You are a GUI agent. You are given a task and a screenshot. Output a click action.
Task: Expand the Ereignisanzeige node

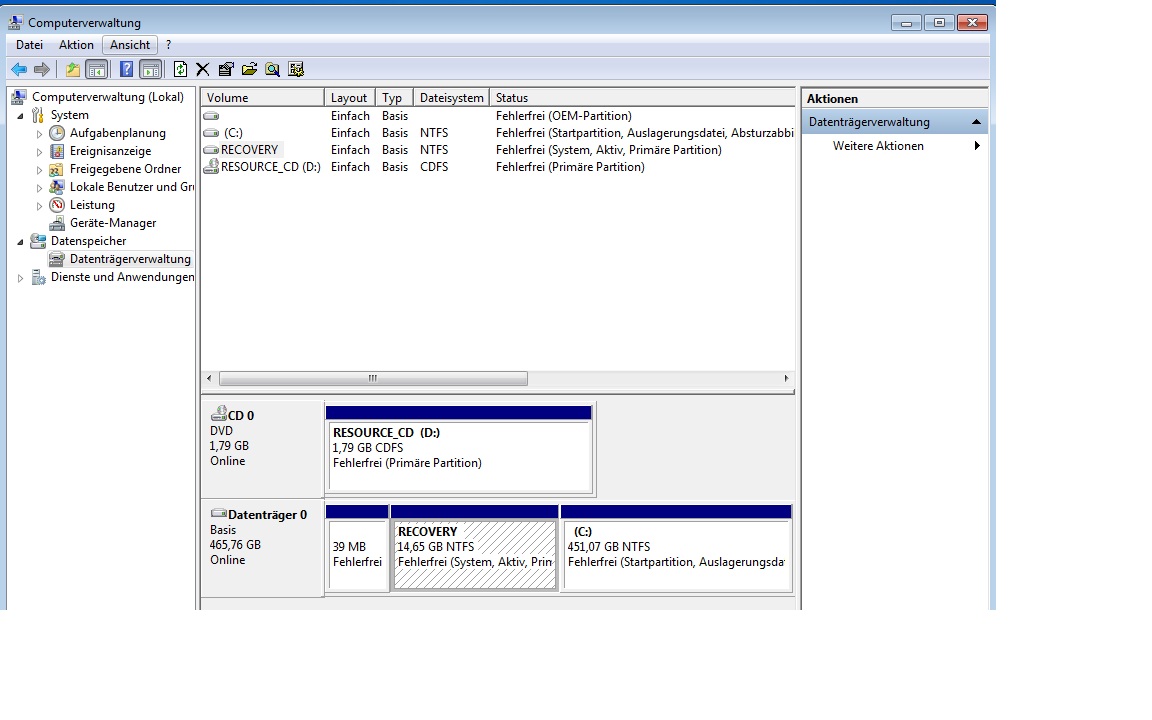(40, 152)
